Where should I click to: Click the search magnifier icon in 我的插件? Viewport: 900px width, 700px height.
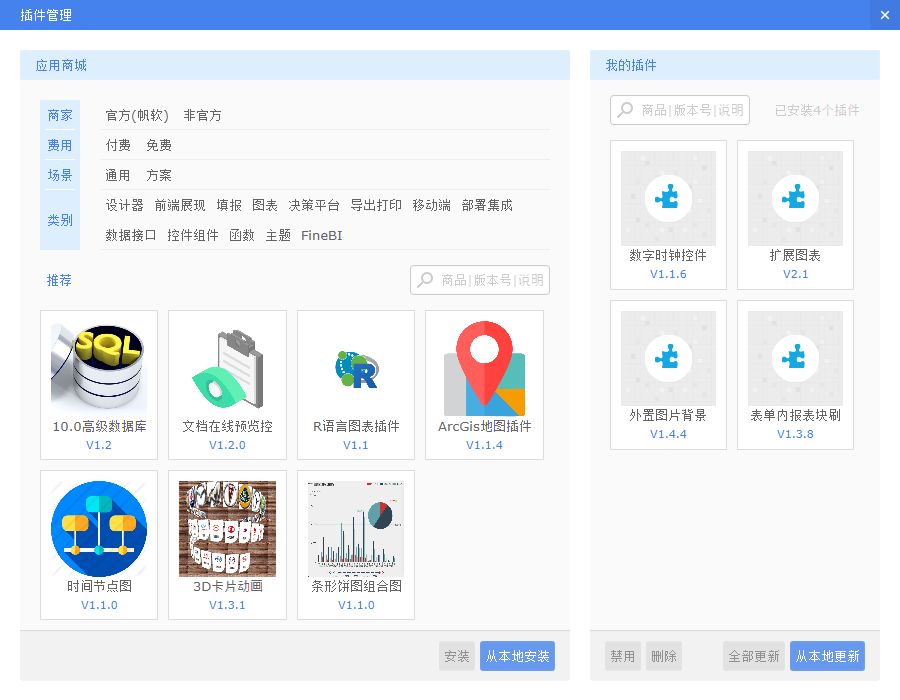tap(625, 110)
